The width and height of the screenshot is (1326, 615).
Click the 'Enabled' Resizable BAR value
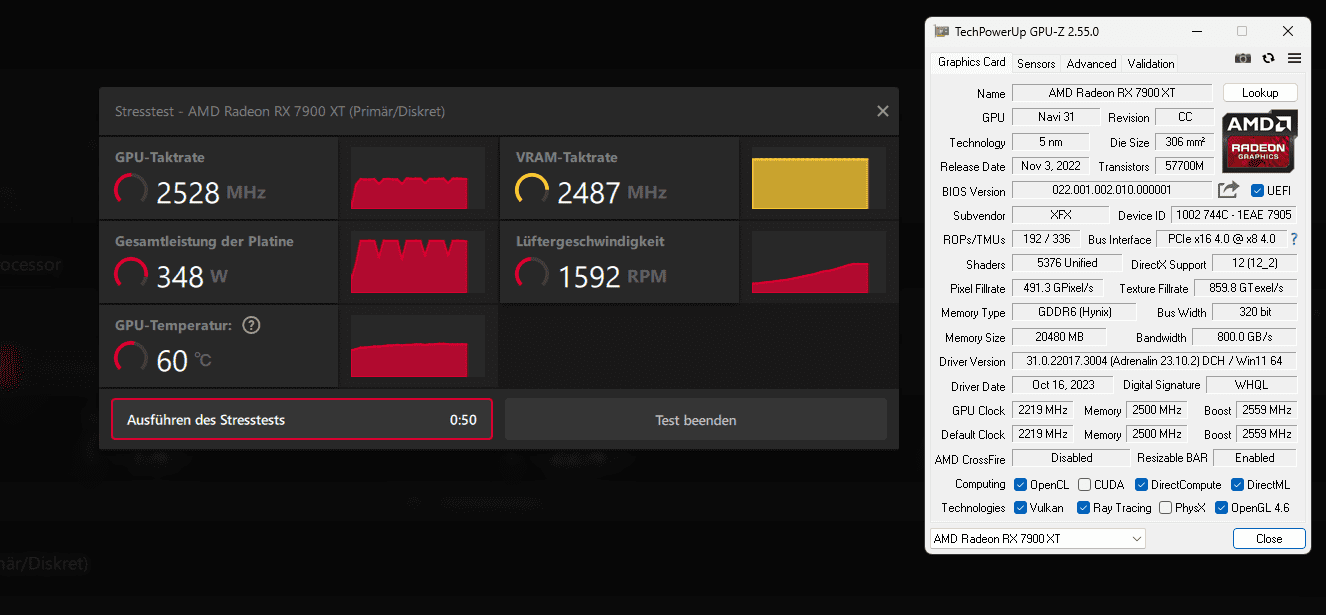coord(1255,458)
